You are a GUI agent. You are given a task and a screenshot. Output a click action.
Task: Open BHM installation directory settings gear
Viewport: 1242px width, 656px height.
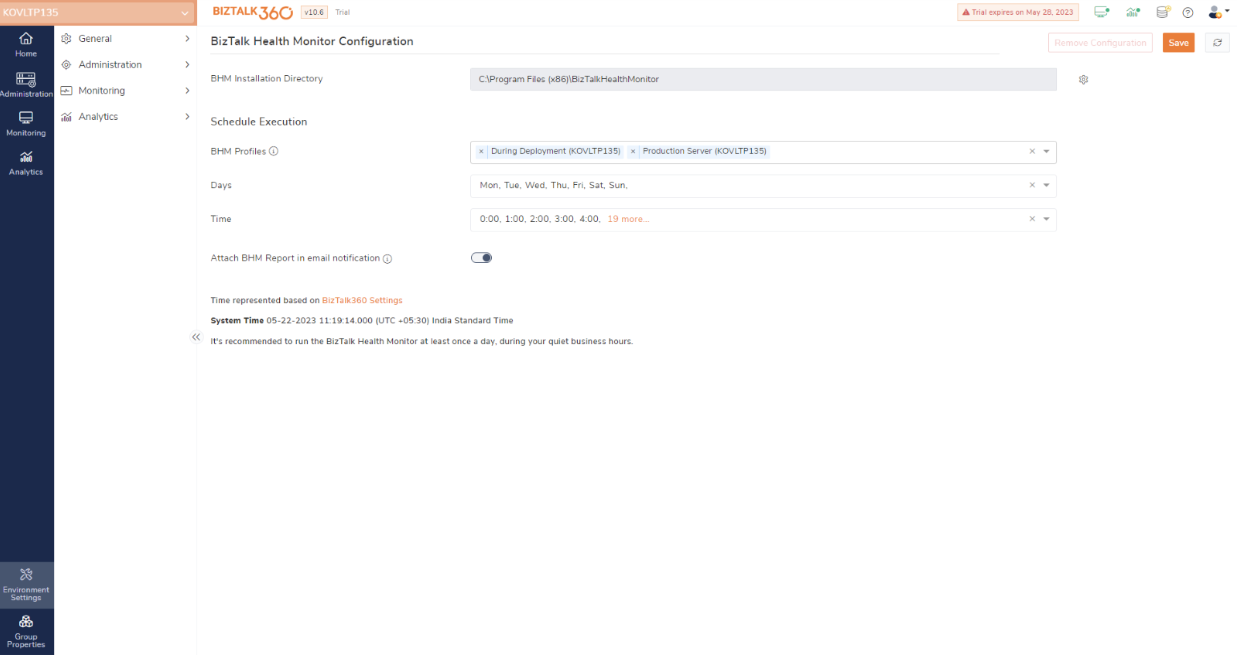(x=1083, y=79)
